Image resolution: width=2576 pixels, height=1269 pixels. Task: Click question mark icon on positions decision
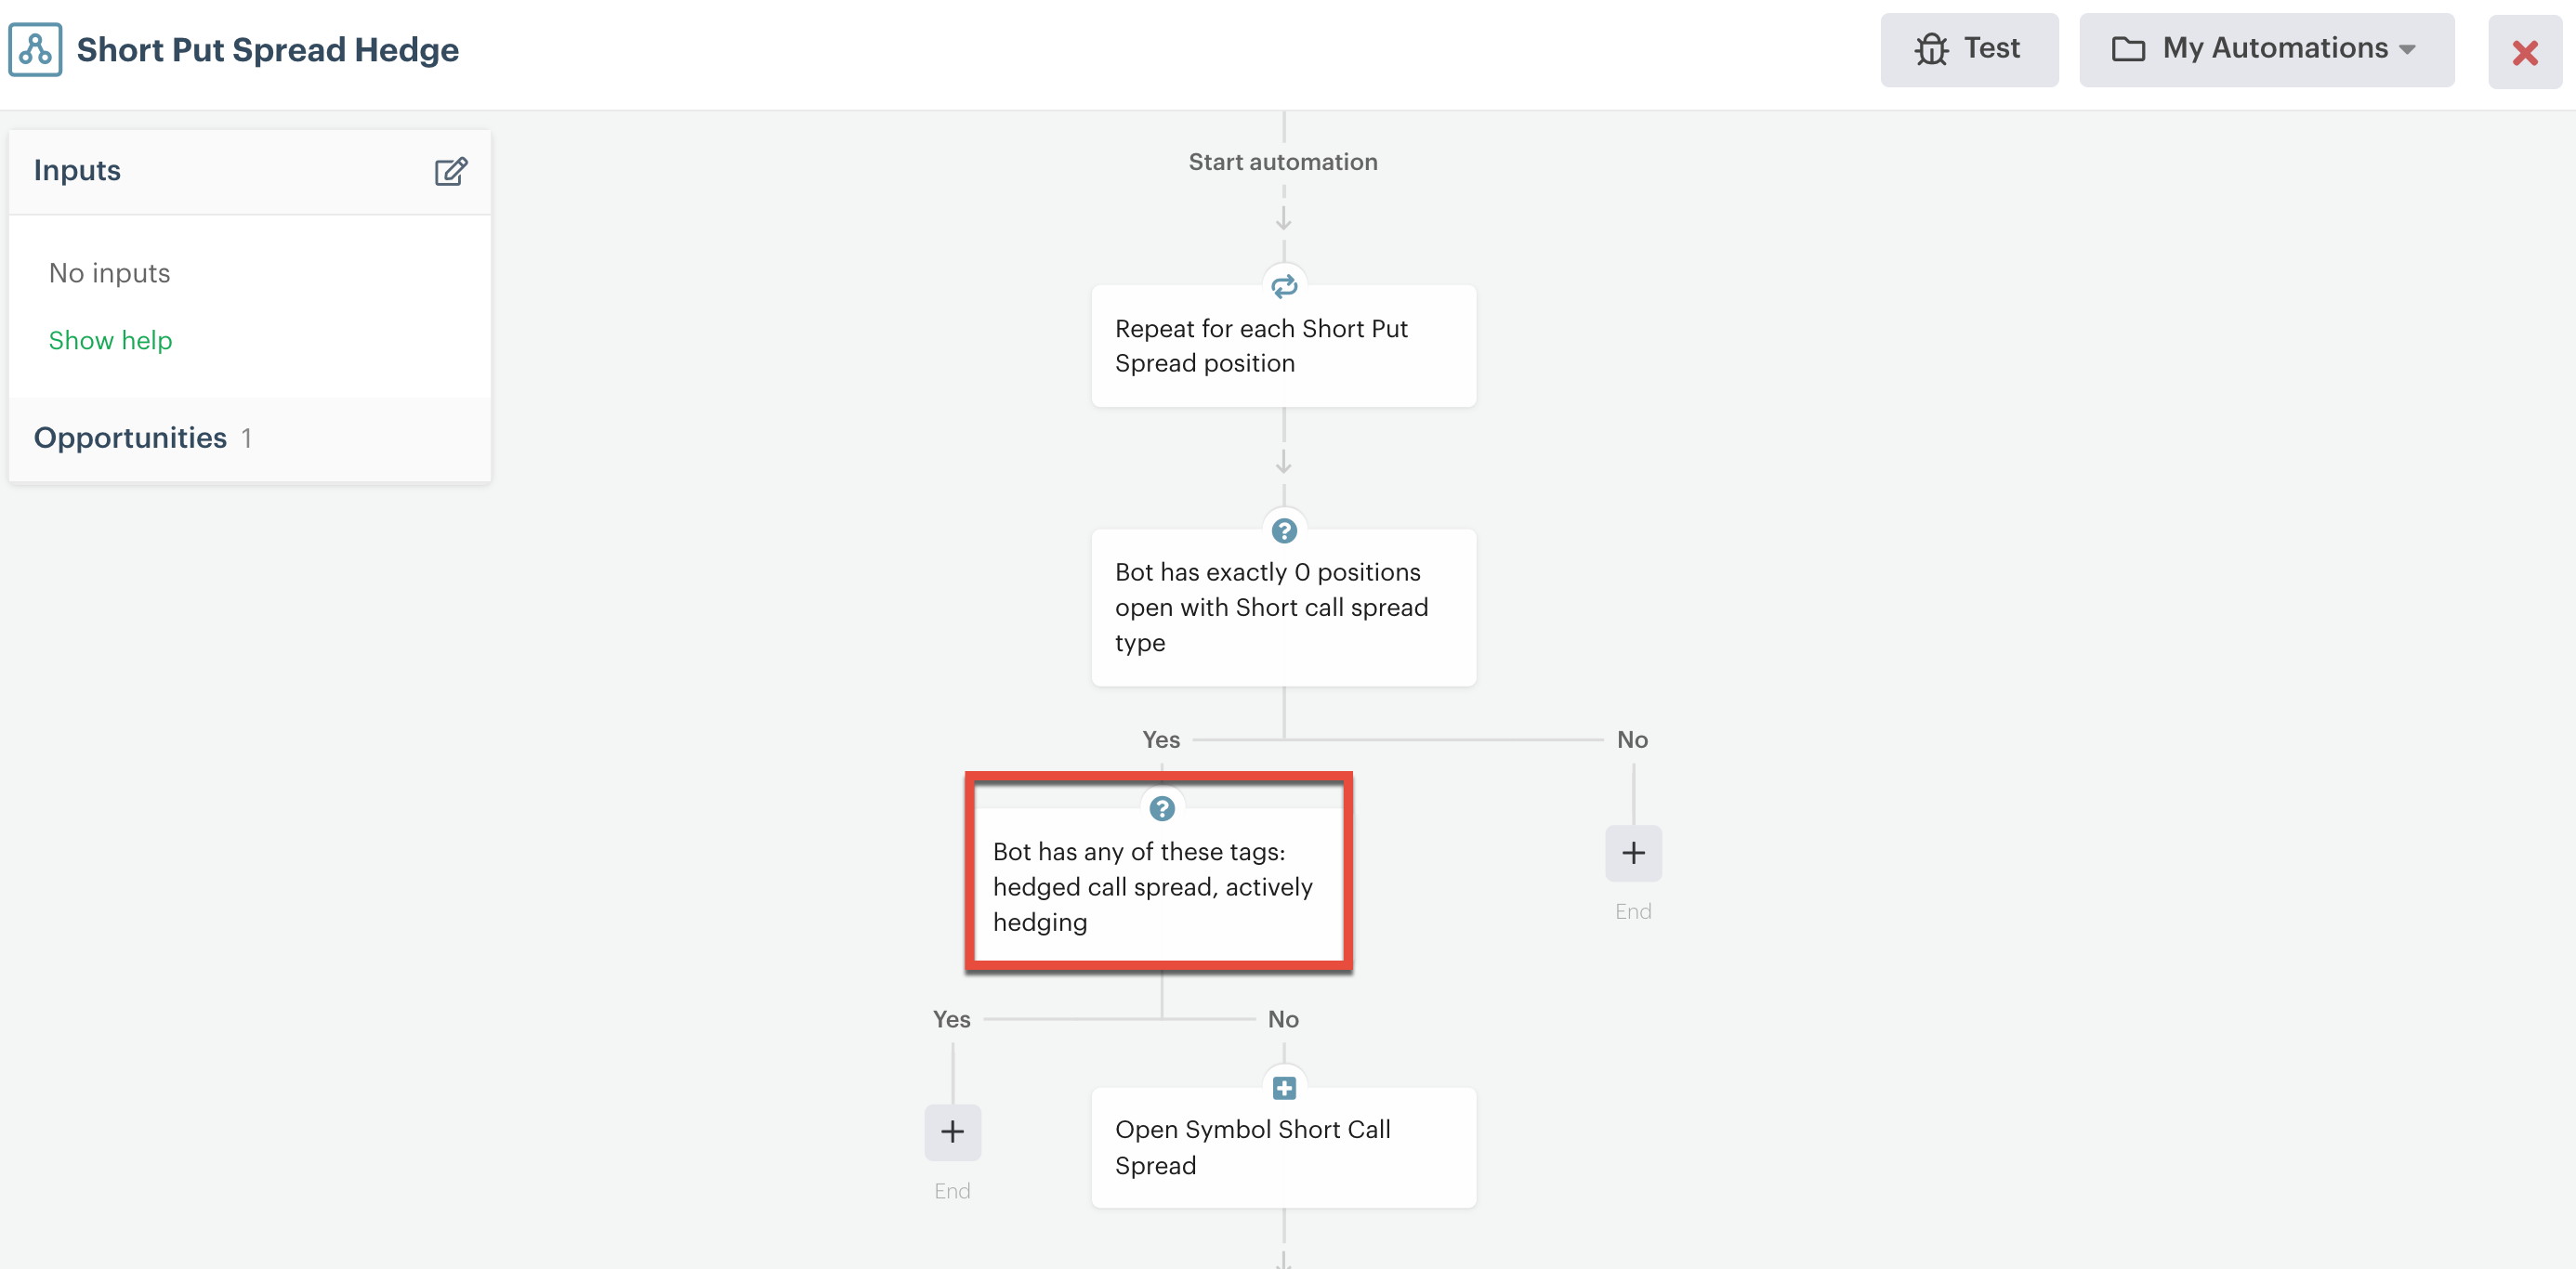[x=1284, y=530]
